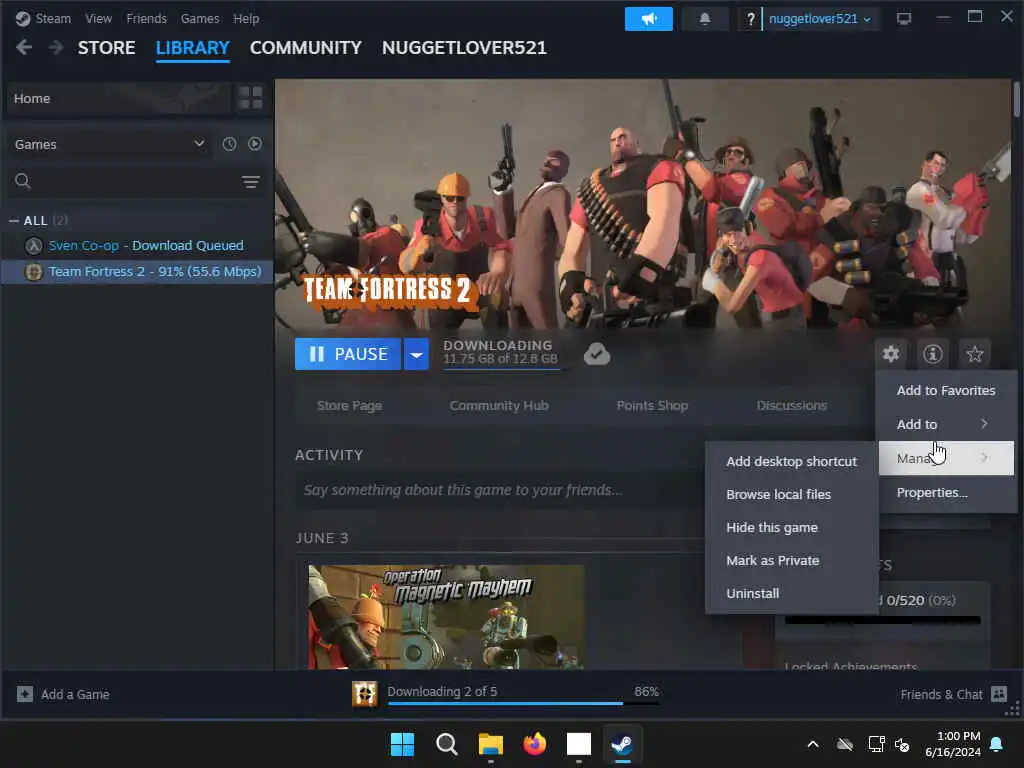
Task: Open the NUGGETLOVER521 profile tab
Action: 464,48
